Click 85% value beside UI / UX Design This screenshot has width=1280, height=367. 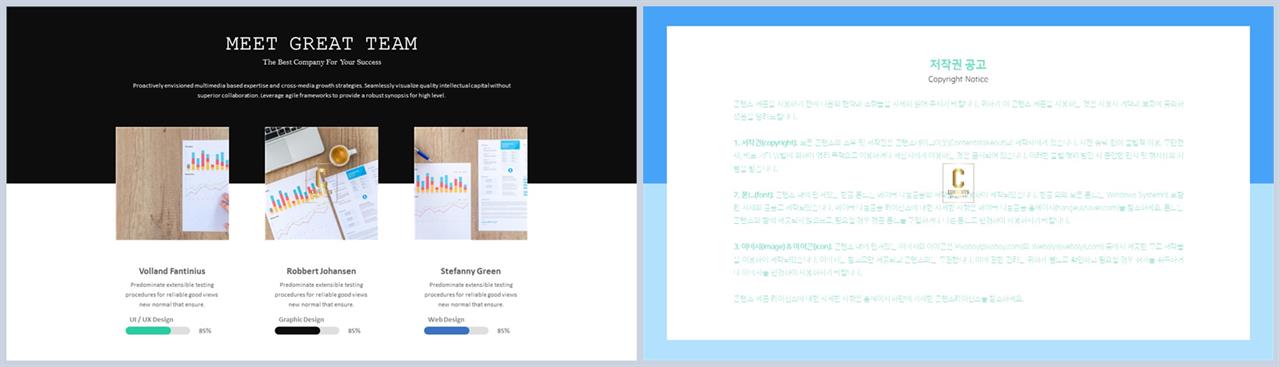(x=205, y=330)
